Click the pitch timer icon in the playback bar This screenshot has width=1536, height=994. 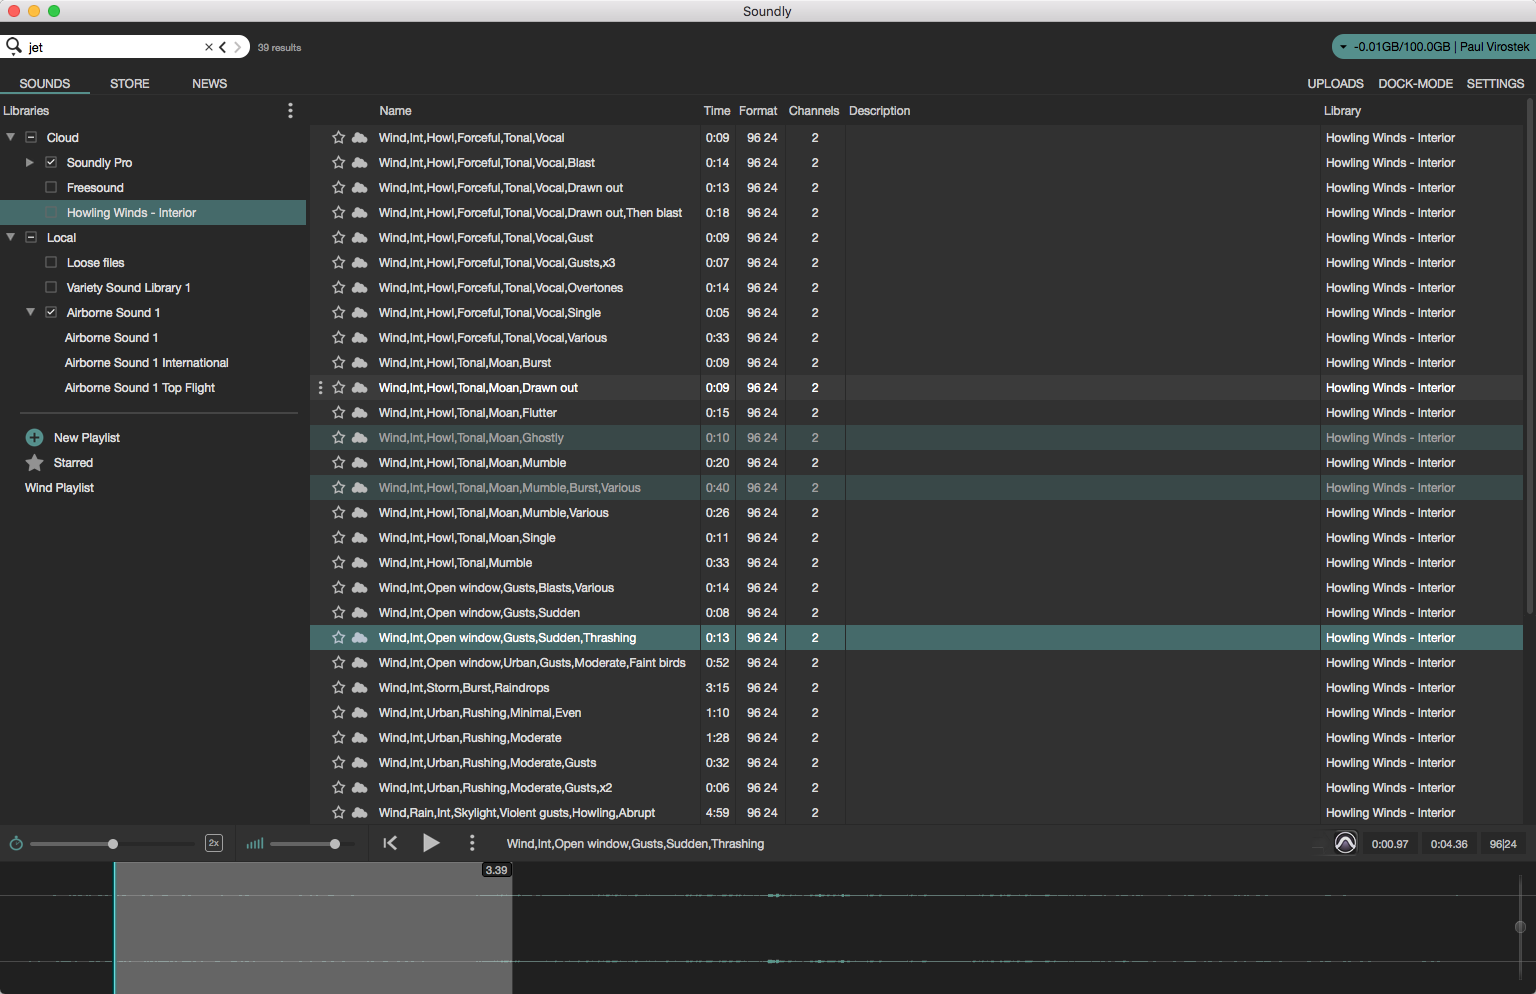(16, 843)
